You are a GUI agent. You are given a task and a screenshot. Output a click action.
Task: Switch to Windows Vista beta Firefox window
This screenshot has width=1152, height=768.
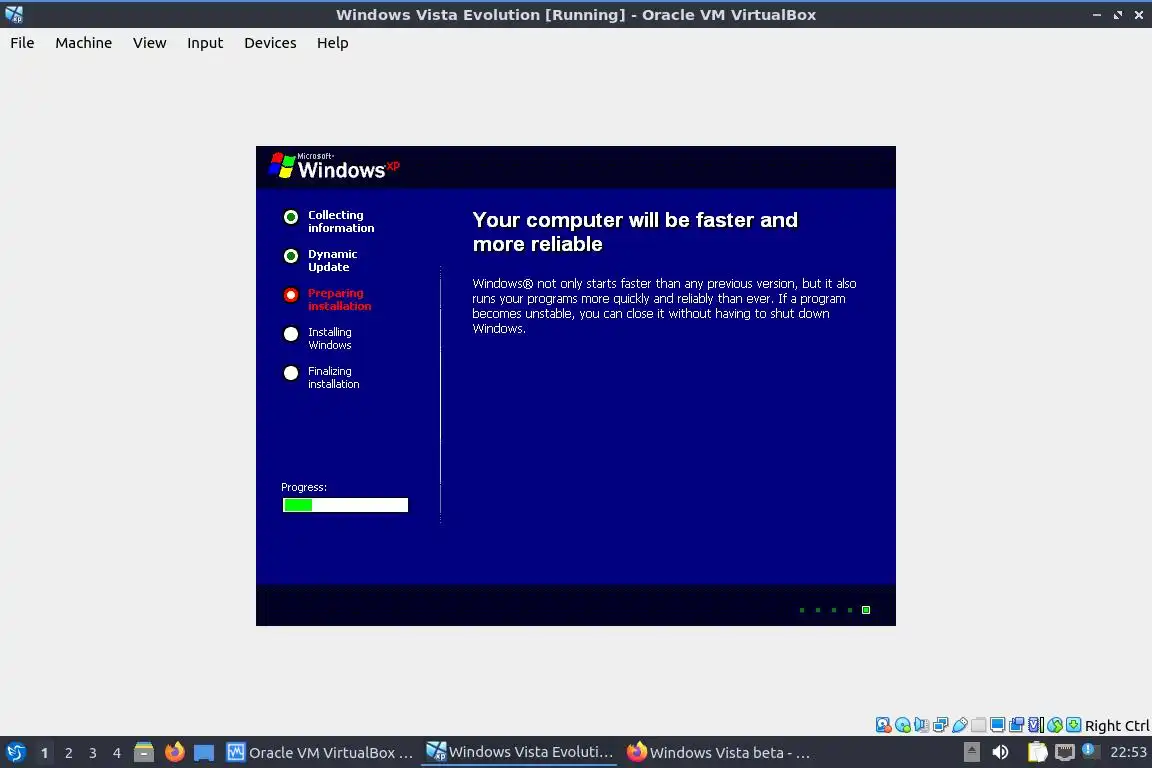pos(719,753)
